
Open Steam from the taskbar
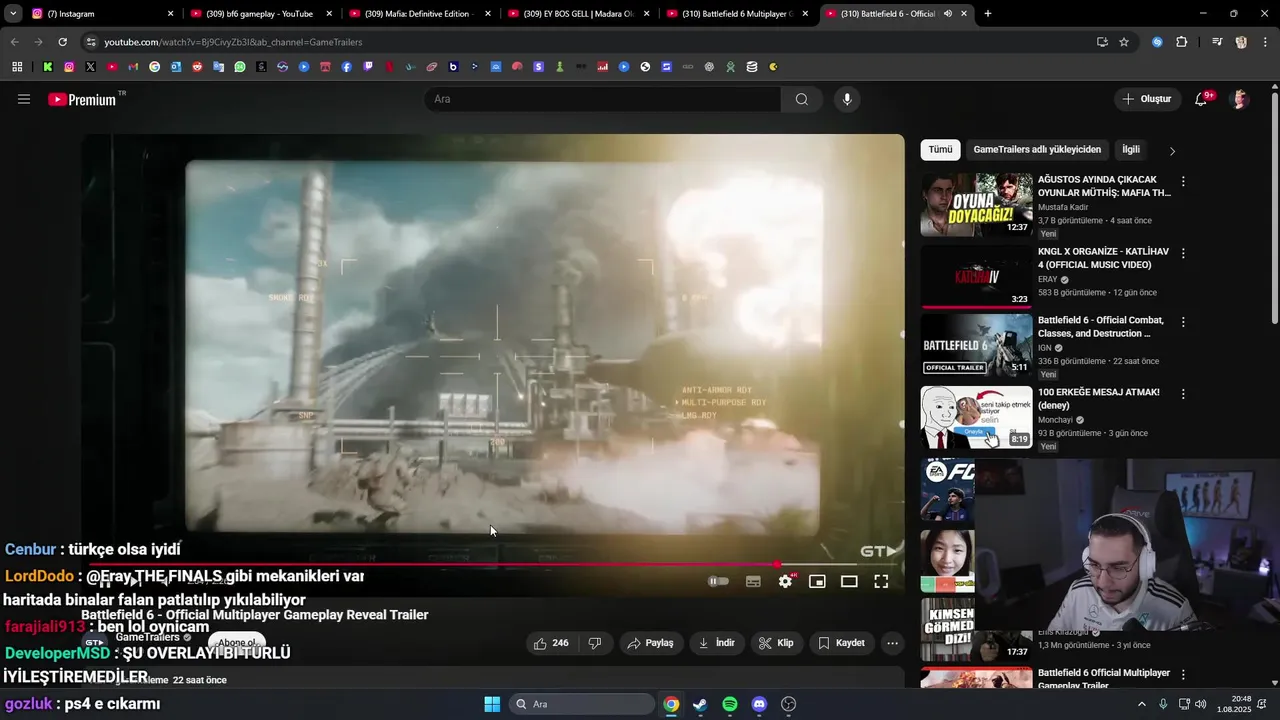pos(700,704)
